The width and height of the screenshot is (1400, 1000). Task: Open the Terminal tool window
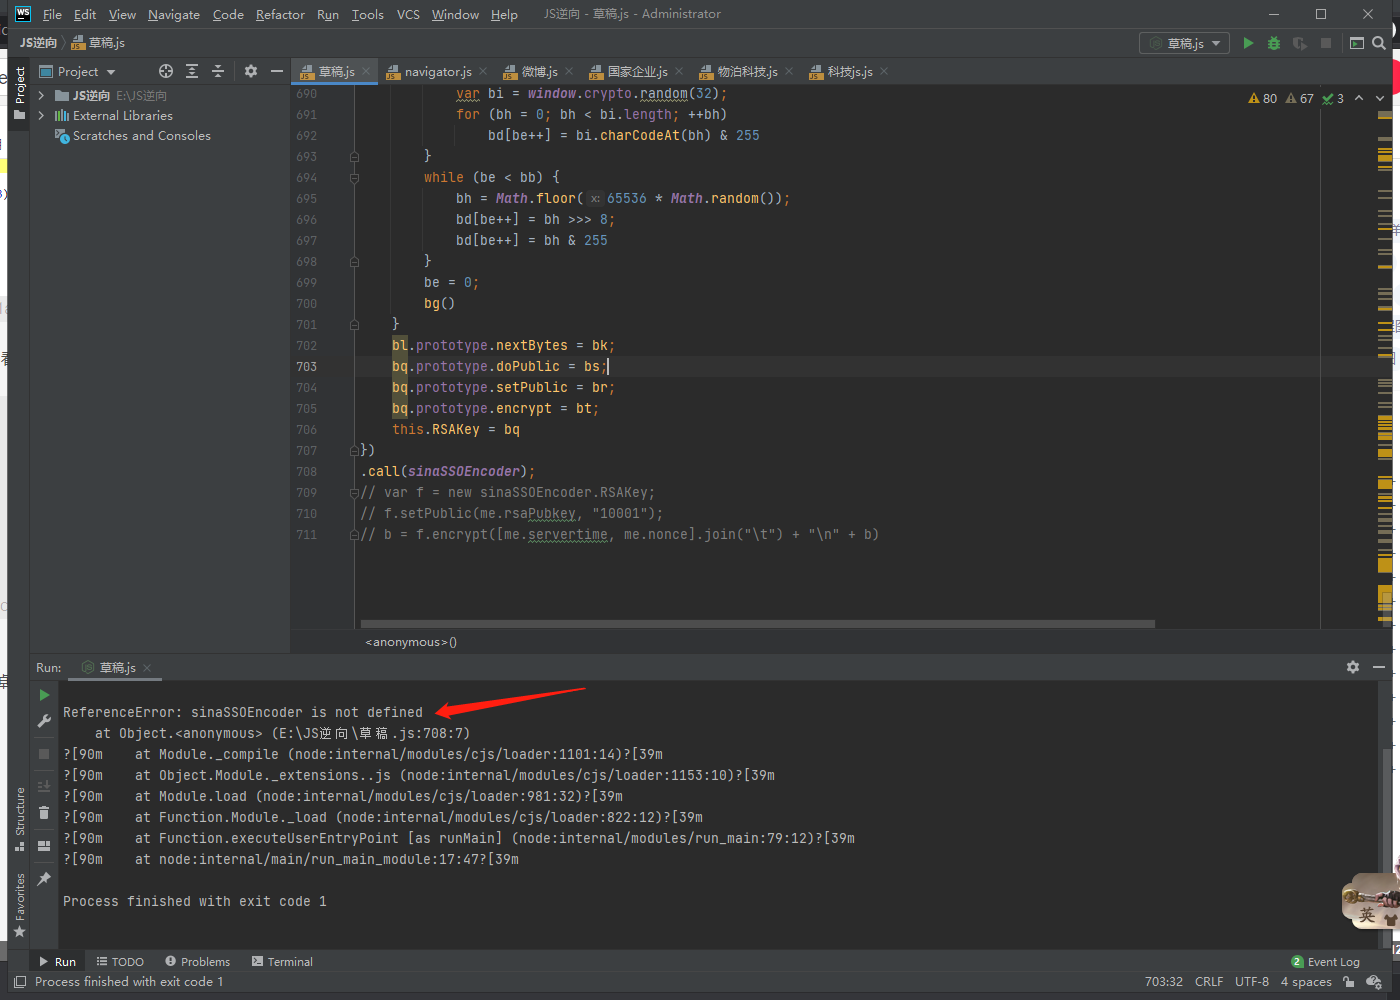tap(282, 962)
